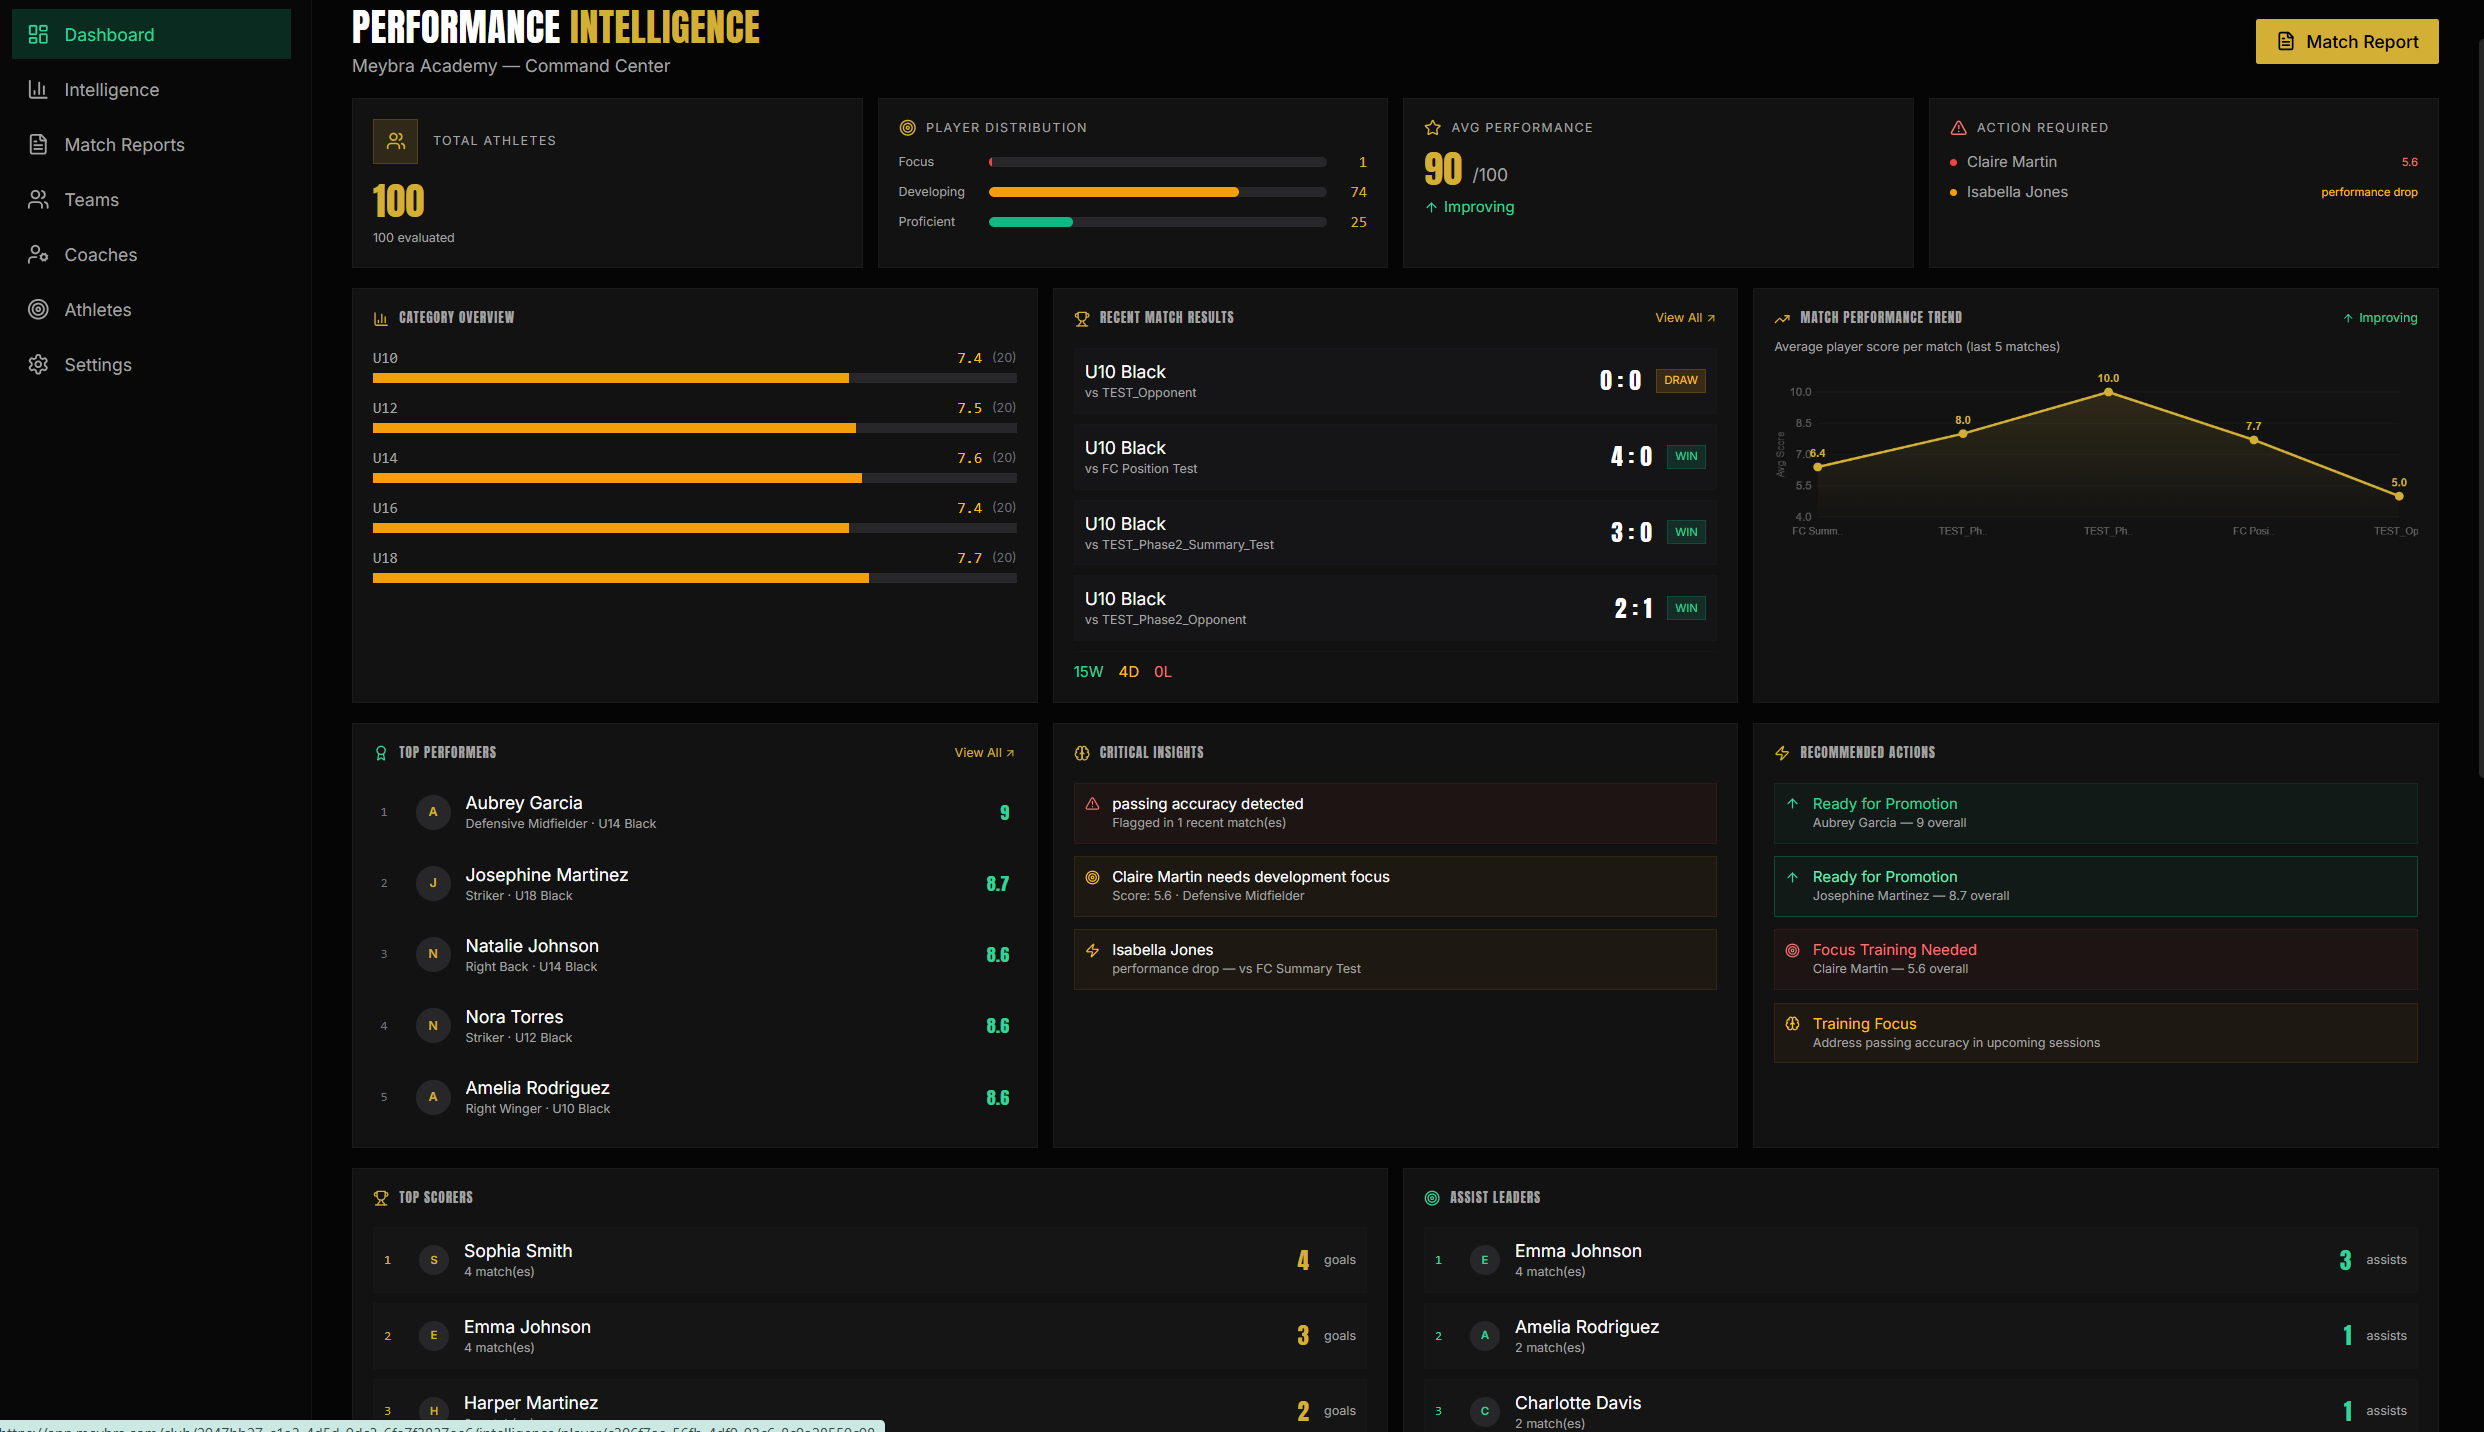Click the Settings gear icon in sidebar

coord(38,365)
